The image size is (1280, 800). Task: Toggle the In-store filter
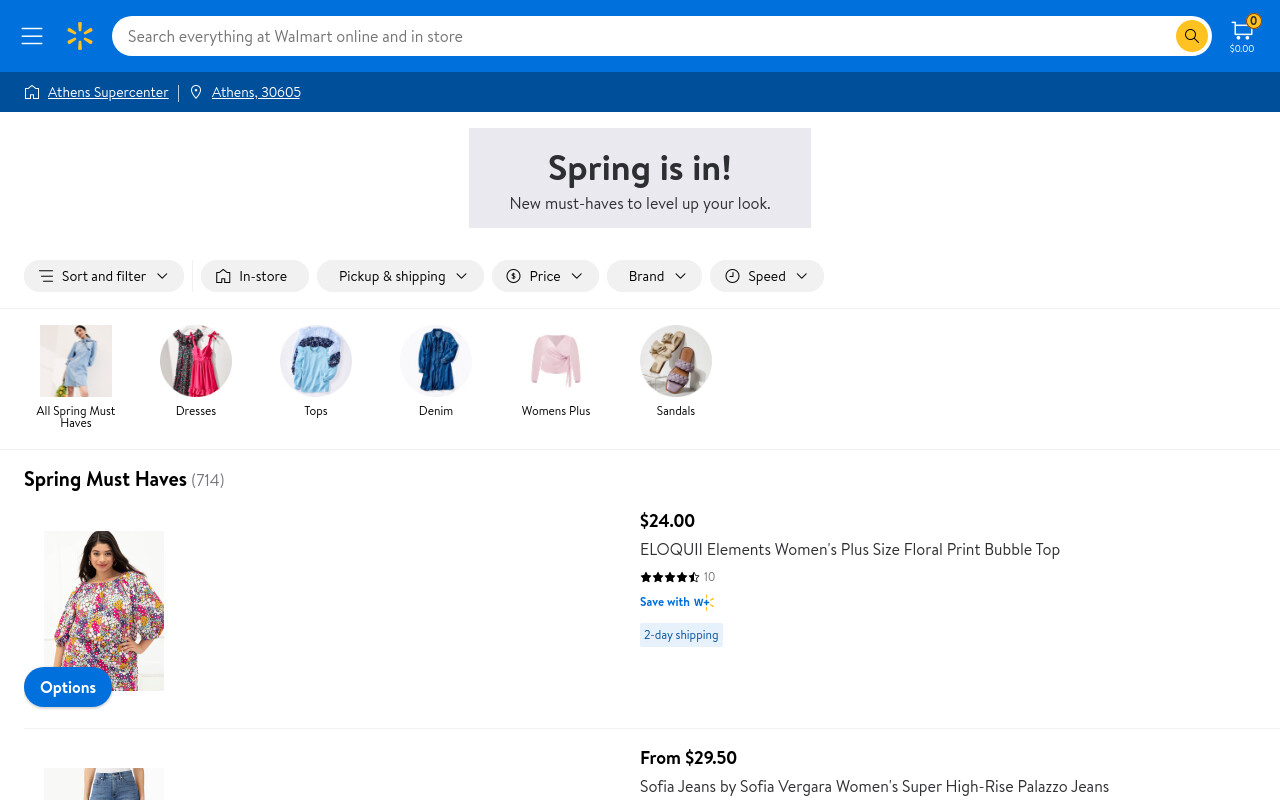[255, 276]
